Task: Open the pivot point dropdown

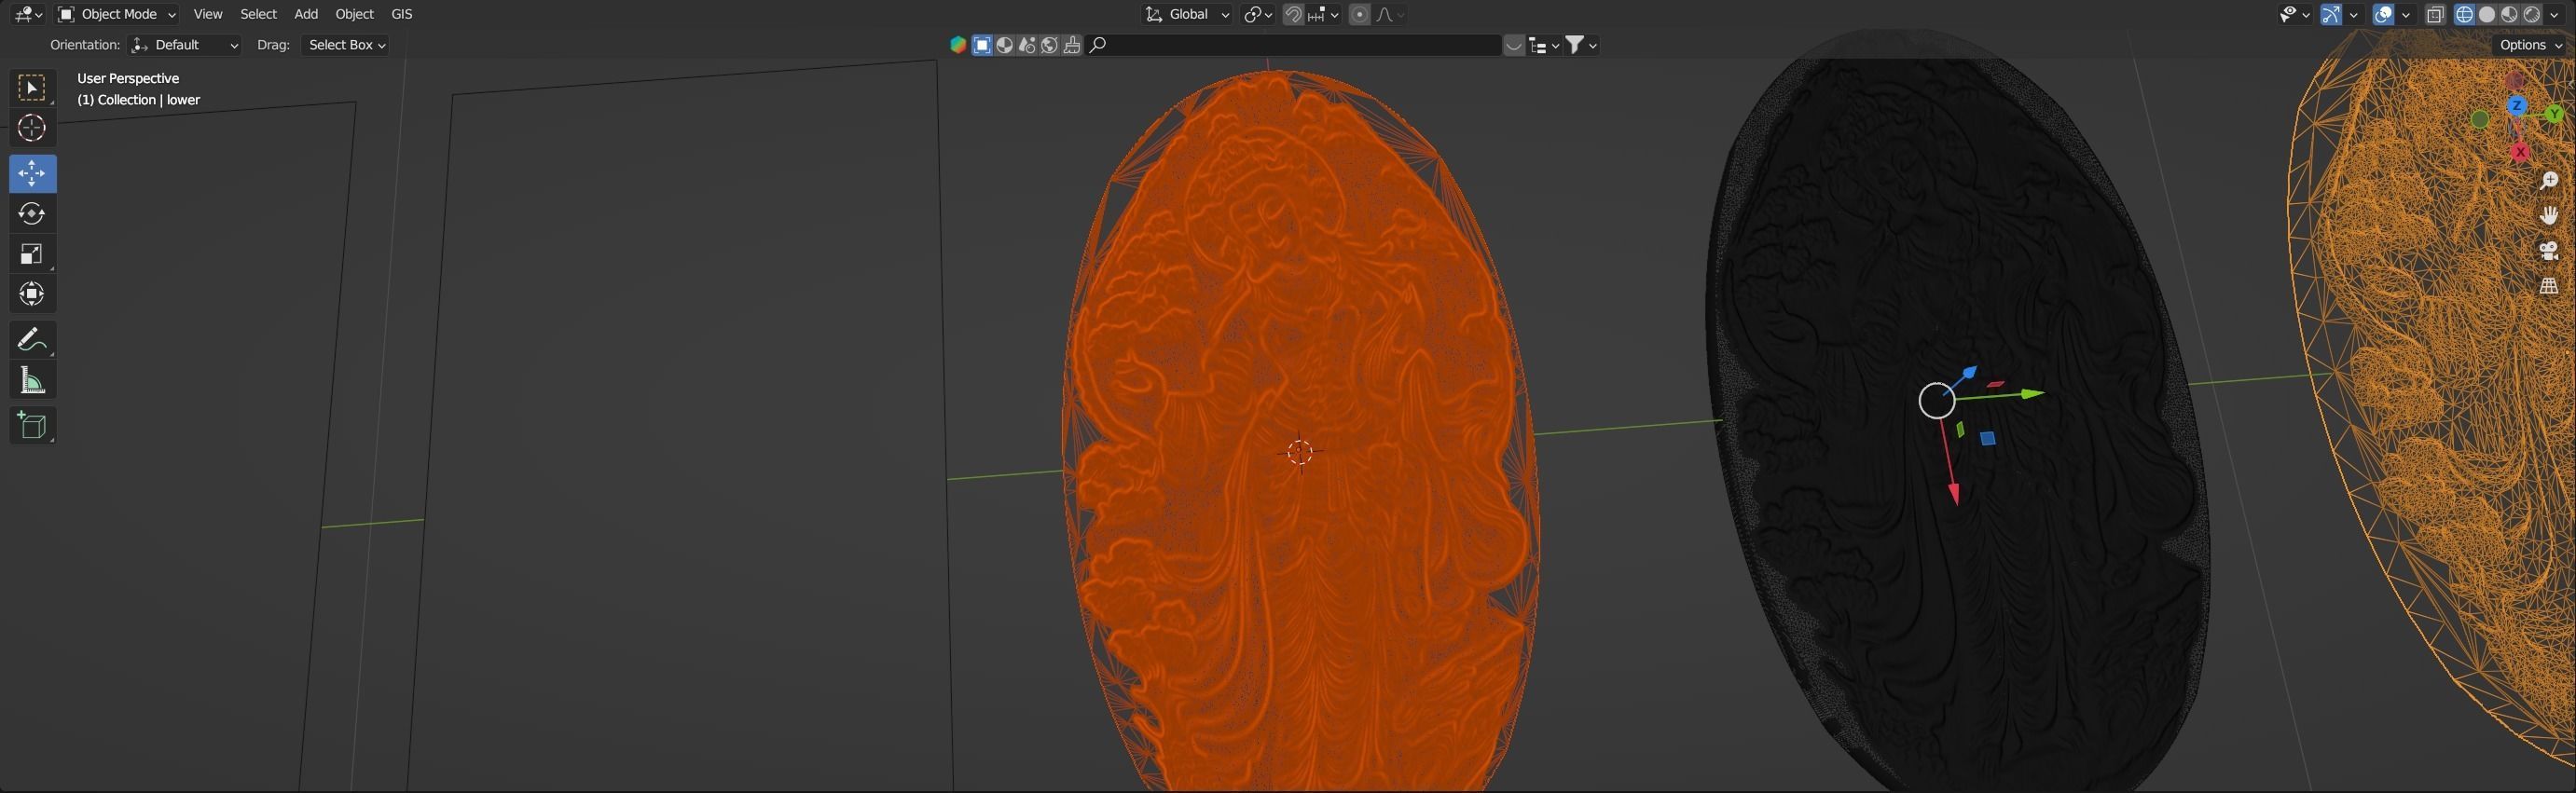Action: [1258, 14]
